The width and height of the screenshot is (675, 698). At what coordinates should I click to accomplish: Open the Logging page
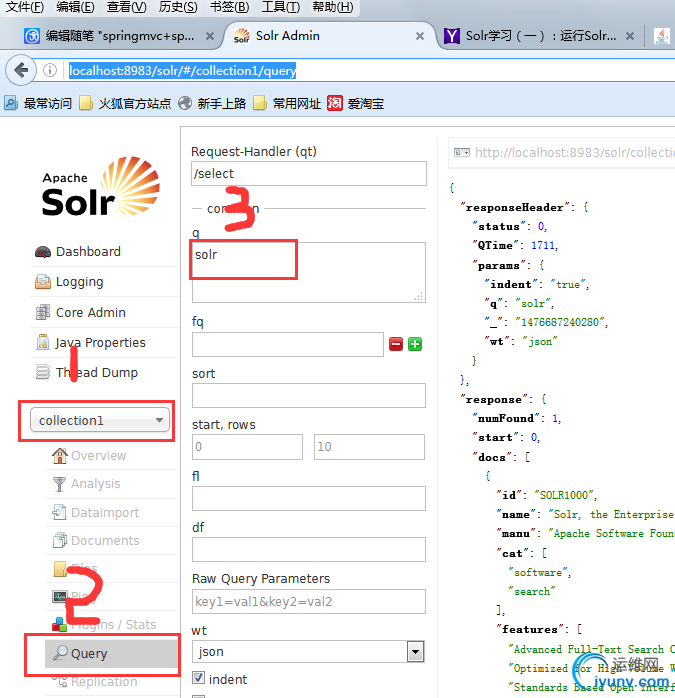click(x=80, y=282)
